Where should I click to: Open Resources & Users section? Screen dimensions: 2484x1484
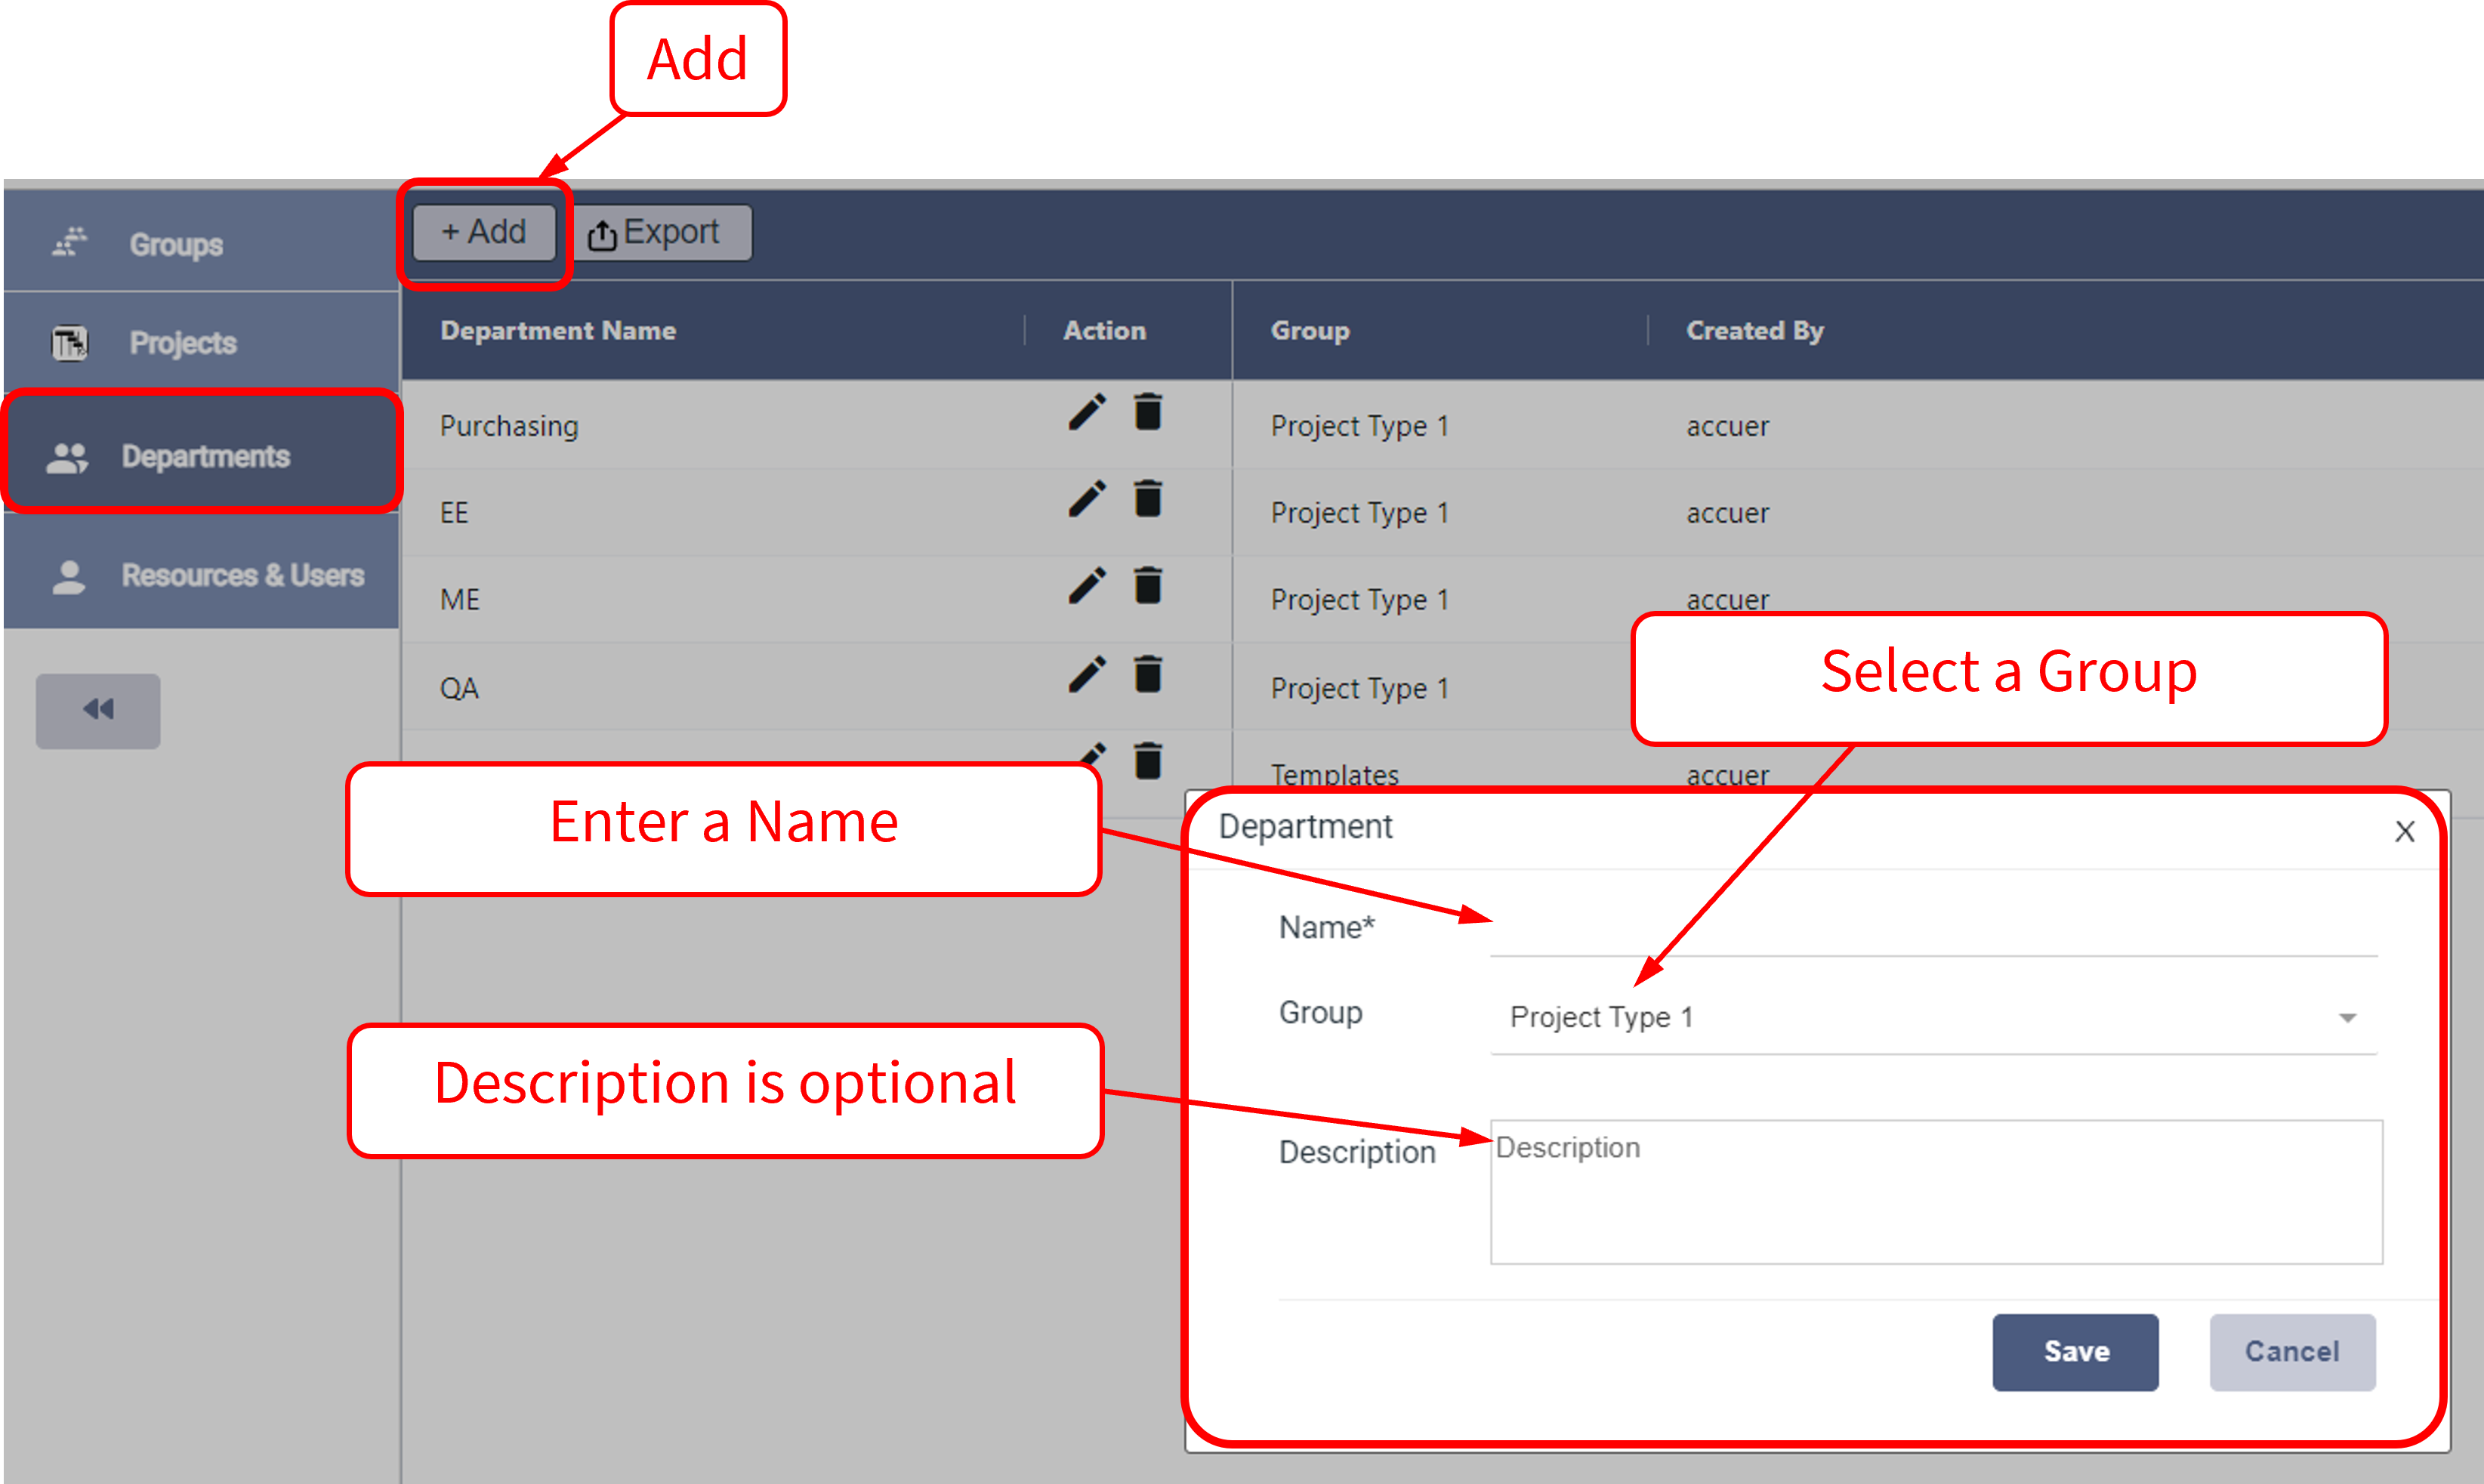[240, 576]
